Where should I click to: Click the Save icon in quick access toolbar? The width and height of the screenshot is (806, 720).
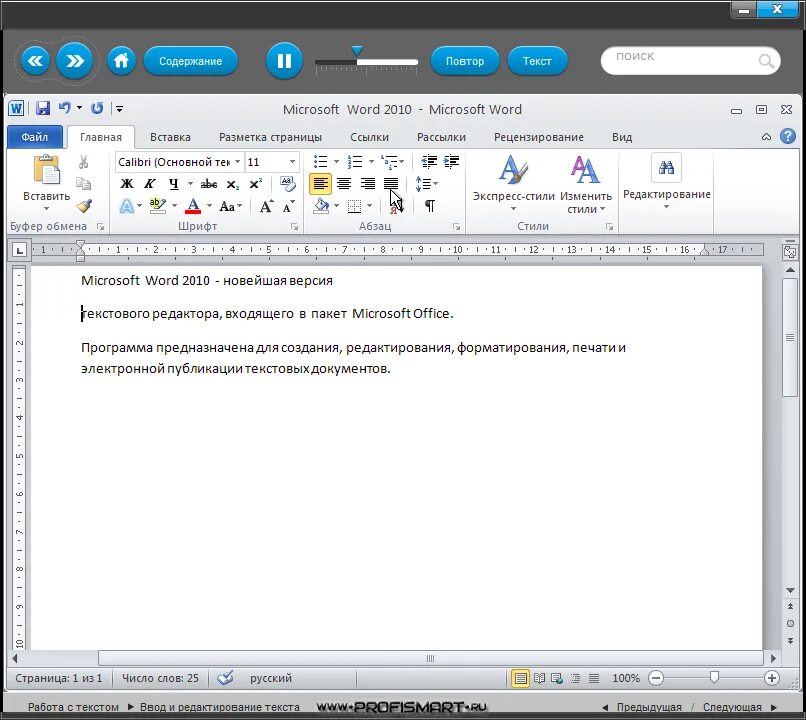[x=43, y=108]
